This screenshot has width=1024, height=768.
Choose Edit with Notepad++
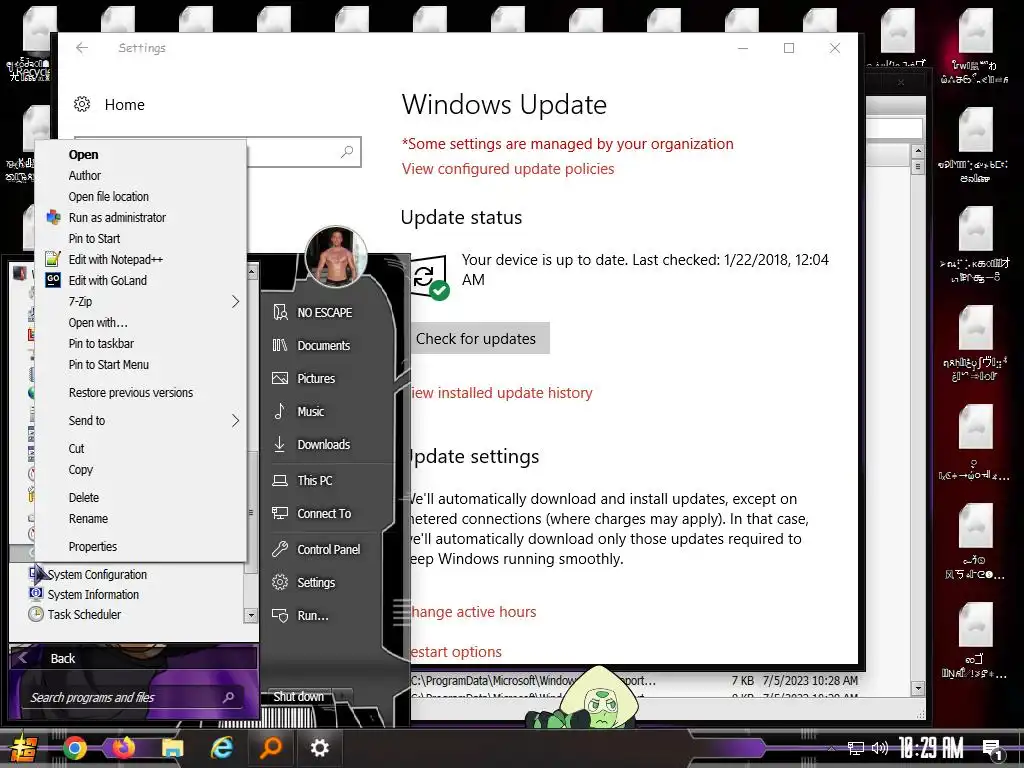point(140,259)
